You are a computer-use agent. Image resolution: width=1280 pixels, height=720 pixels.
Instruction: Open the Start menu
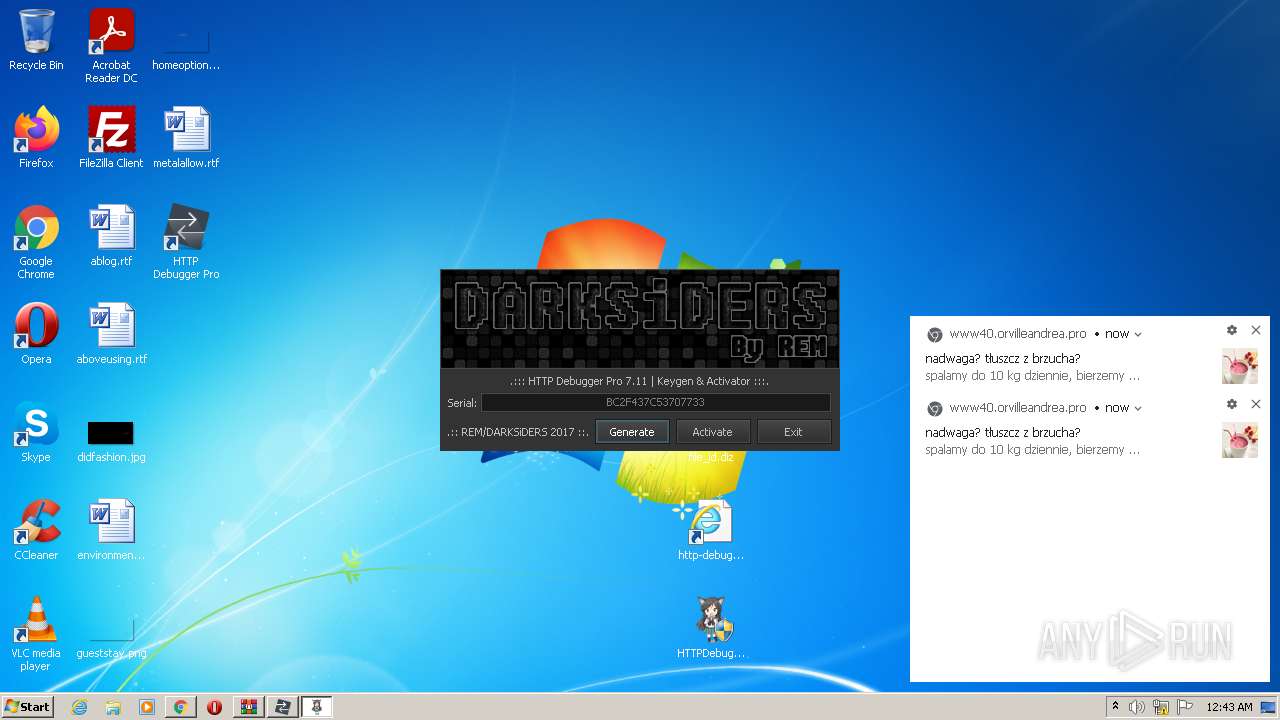27,707
